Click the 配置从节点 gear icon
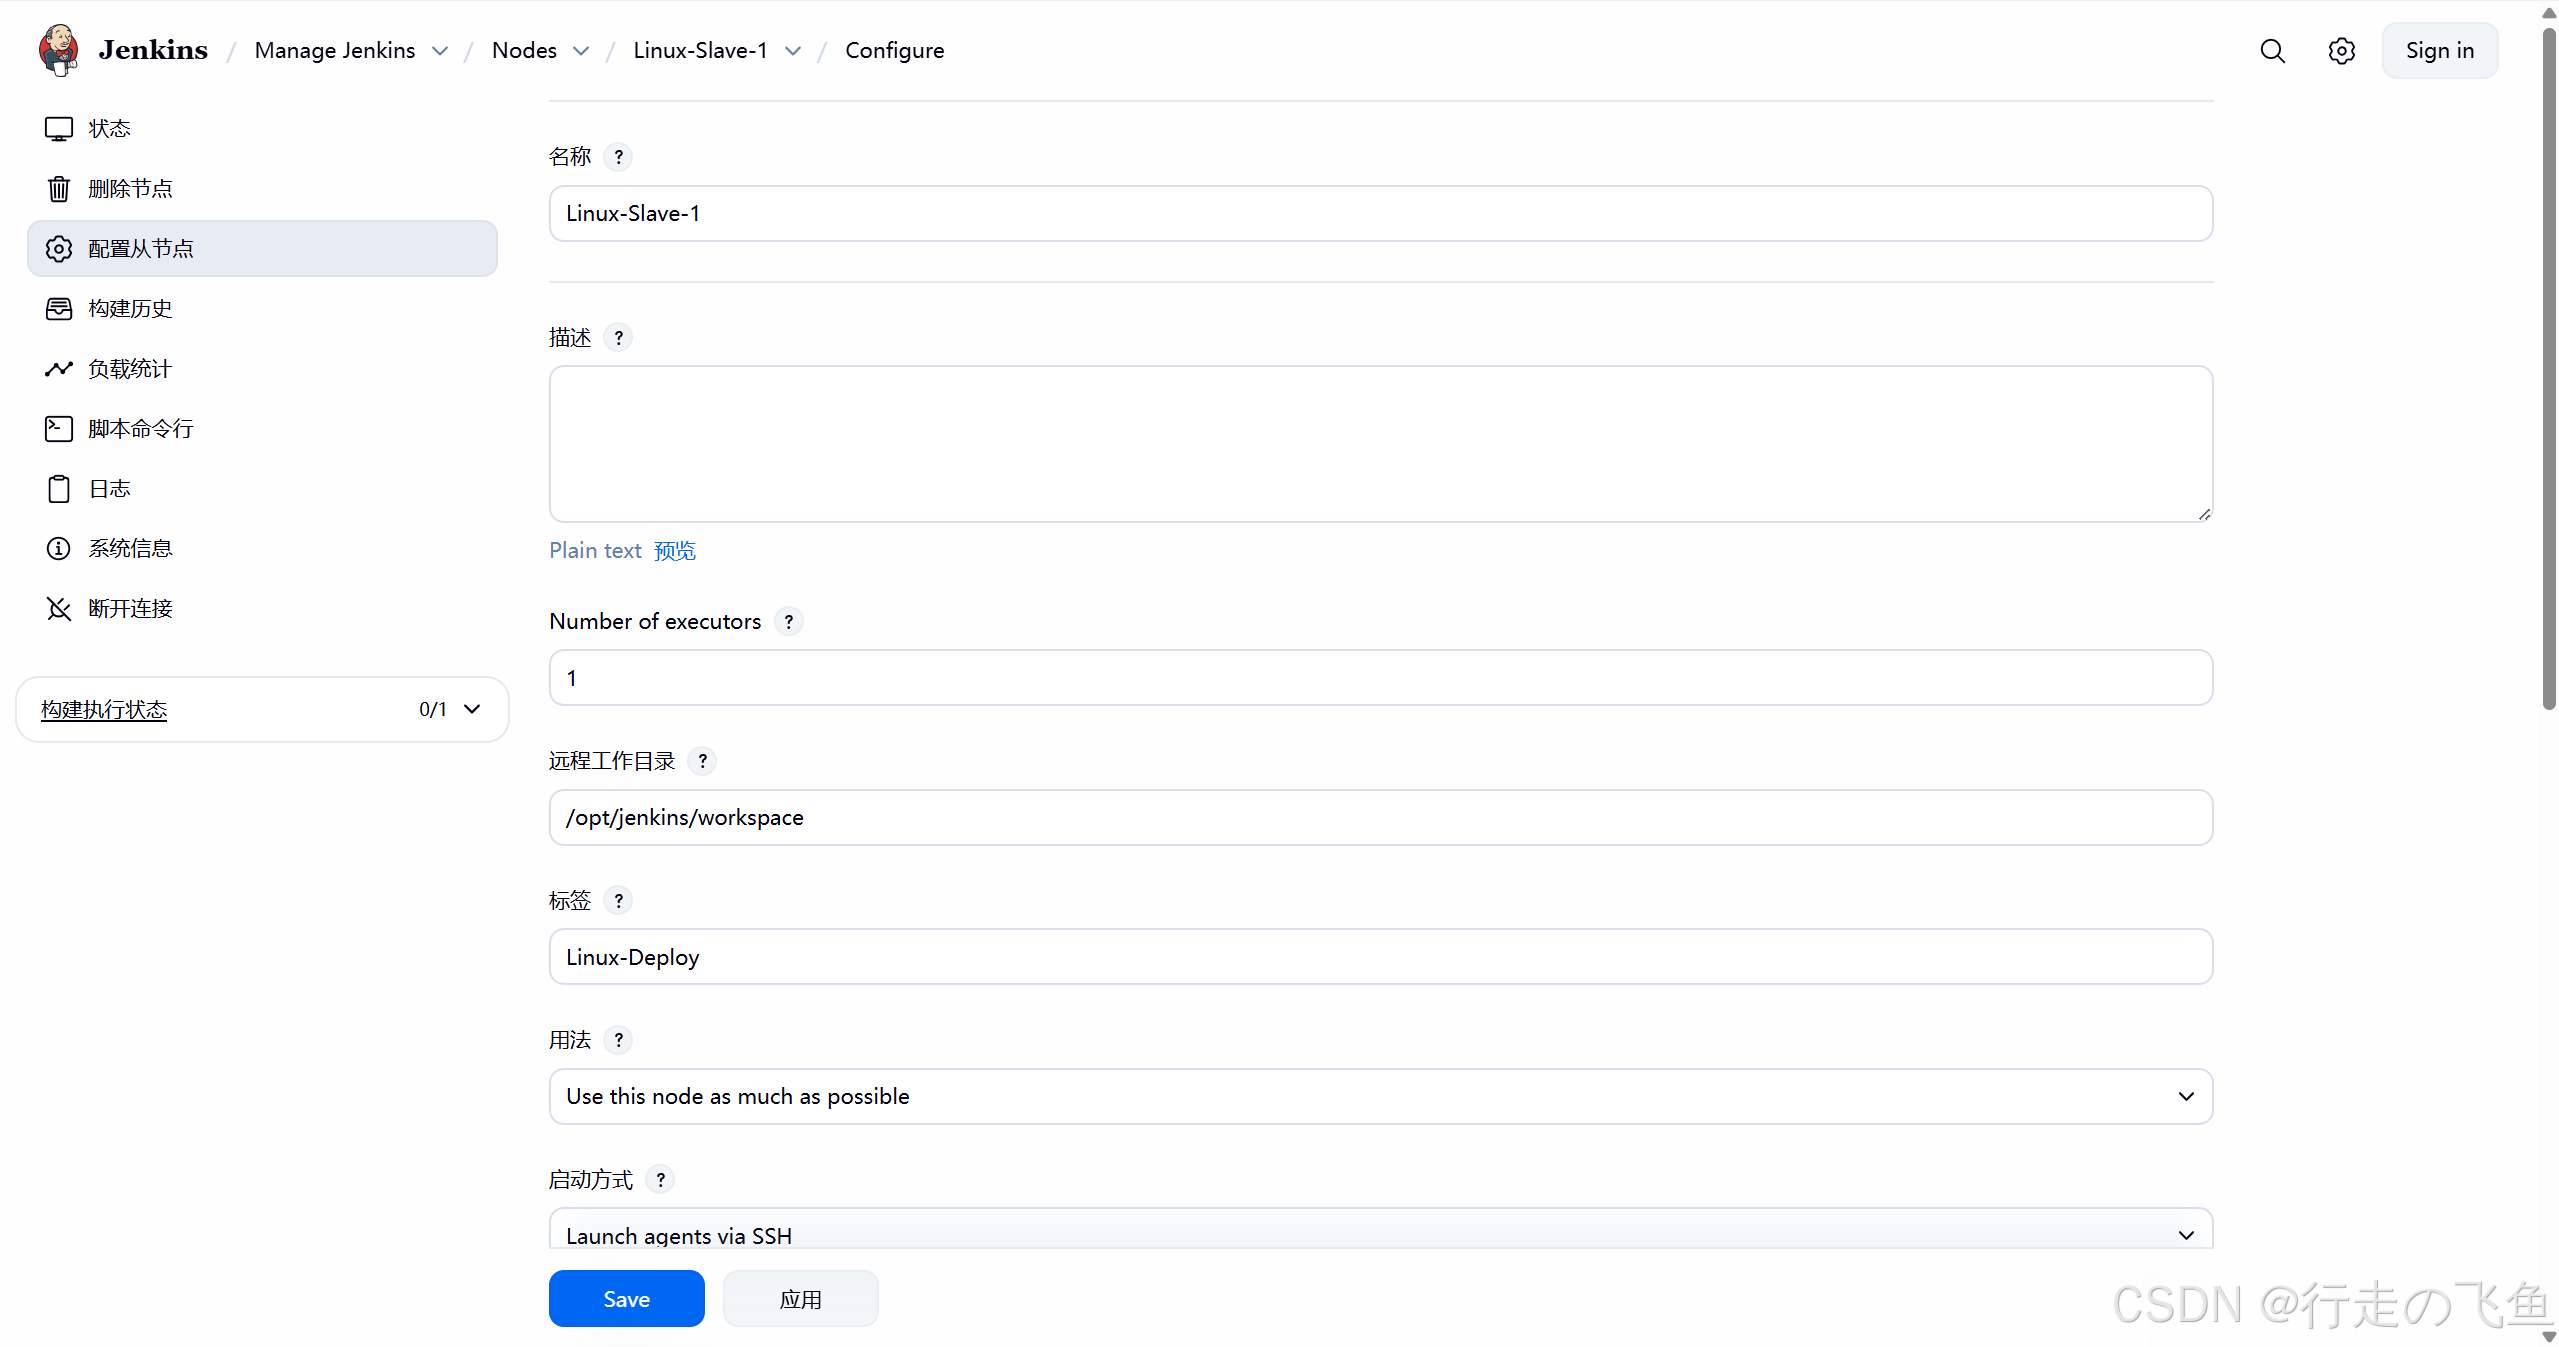 pyautogui.click(x=59, y=249)
